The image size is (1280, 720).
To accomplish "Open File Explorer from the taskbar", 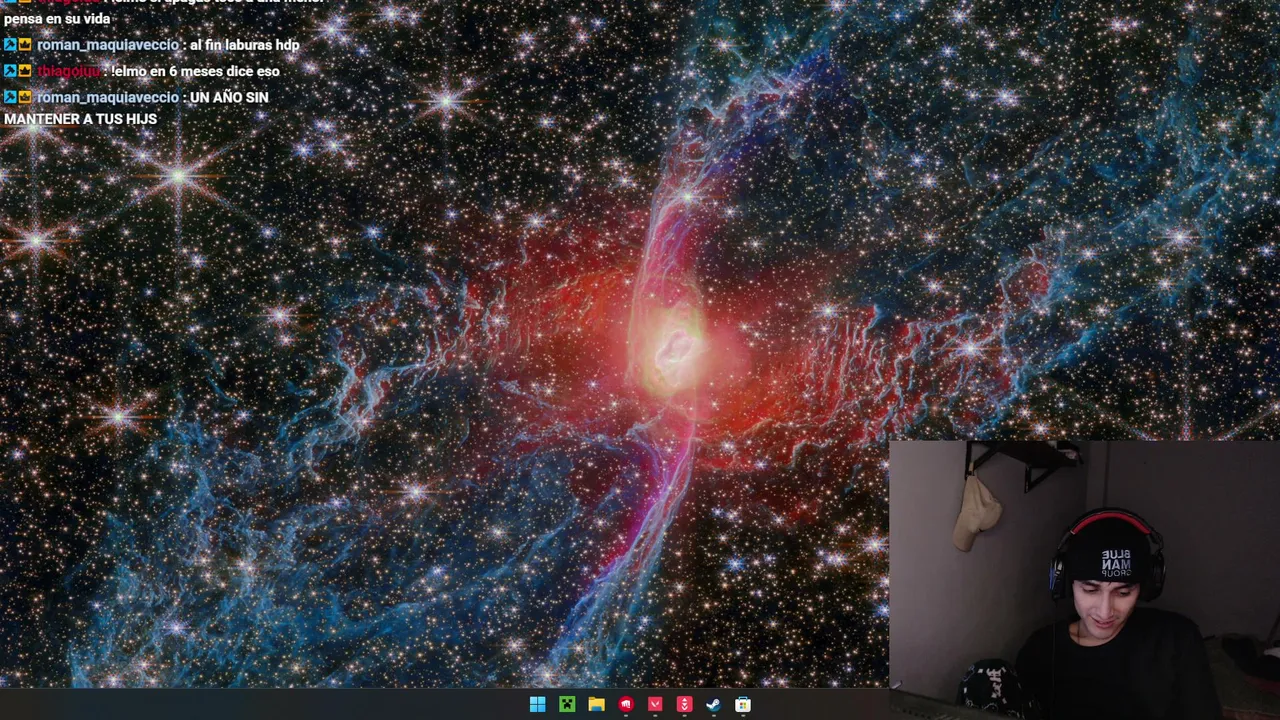I will [596, 705].
